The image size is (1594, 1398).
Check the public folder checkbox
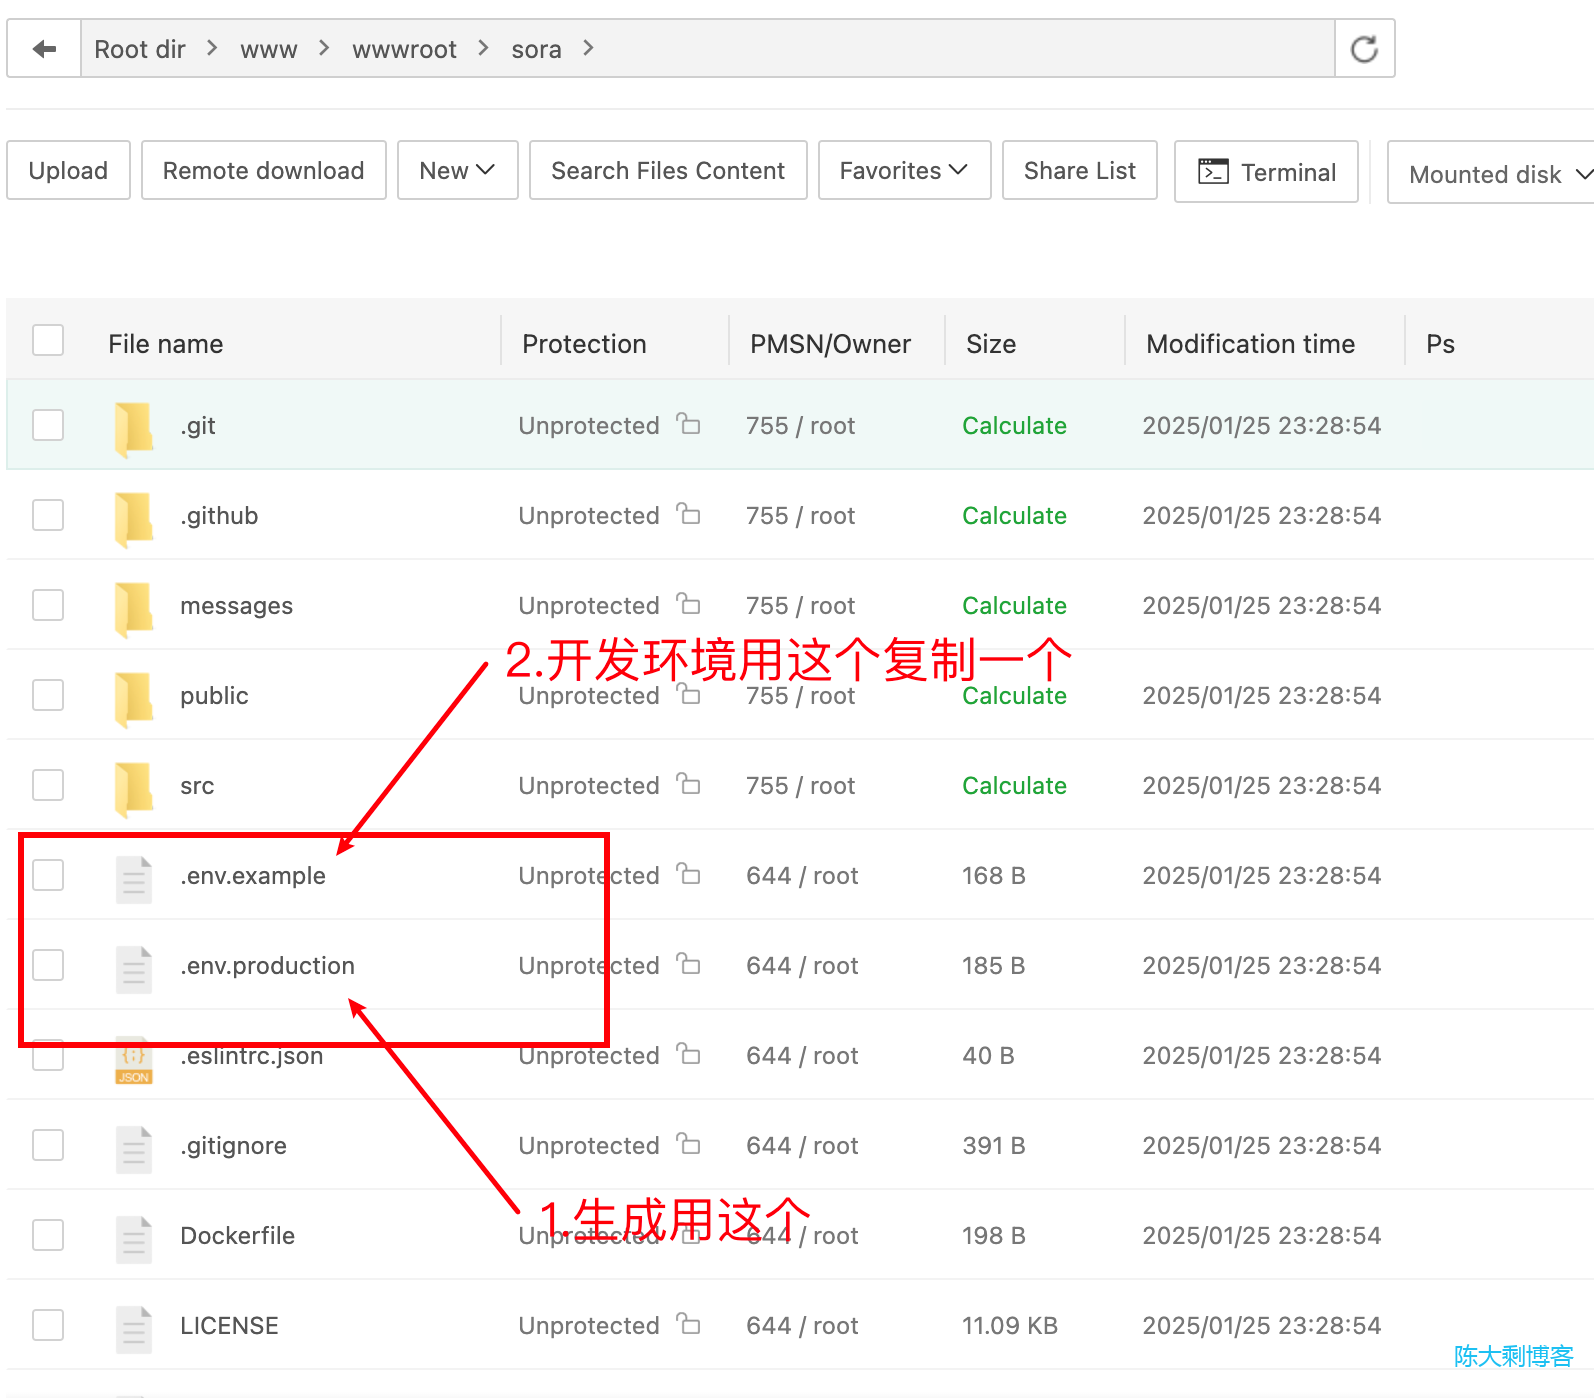[48, 695]
